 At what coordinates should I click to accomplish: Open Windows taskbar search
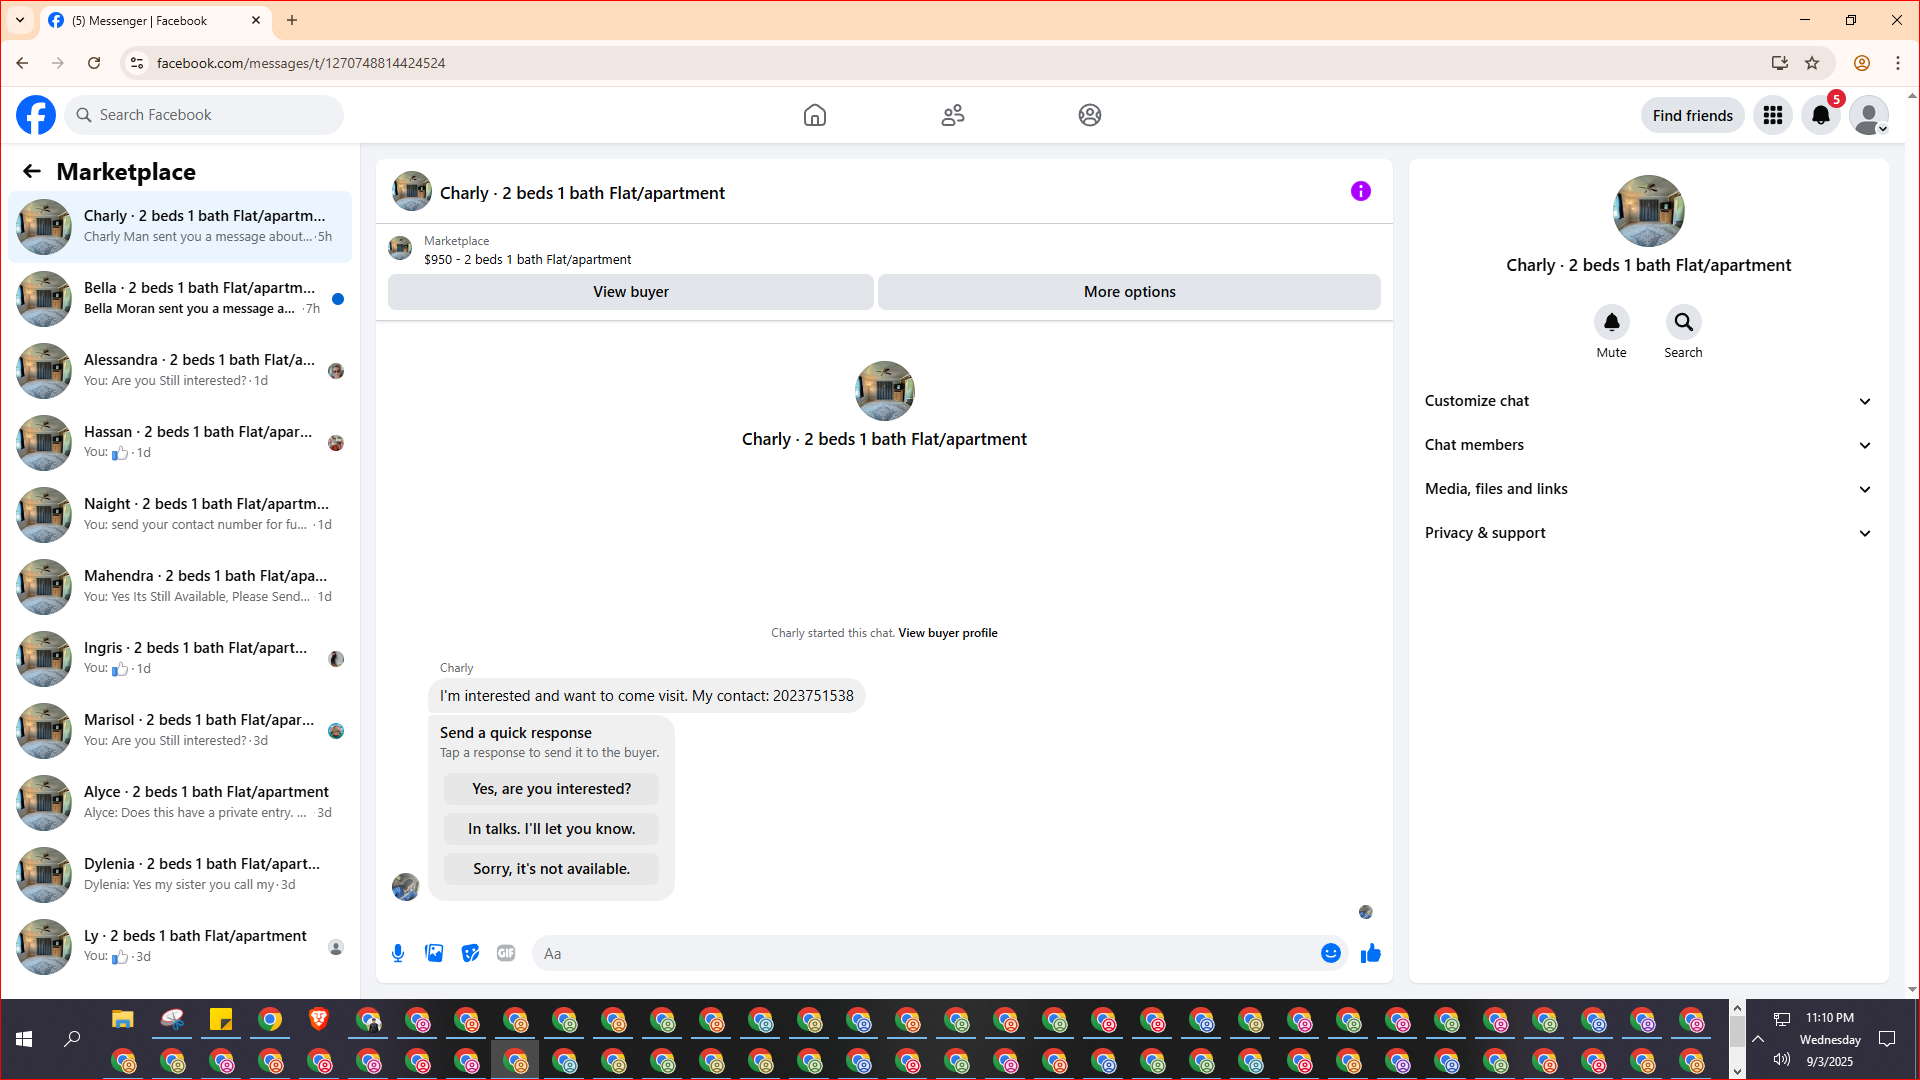(72, 1039)
